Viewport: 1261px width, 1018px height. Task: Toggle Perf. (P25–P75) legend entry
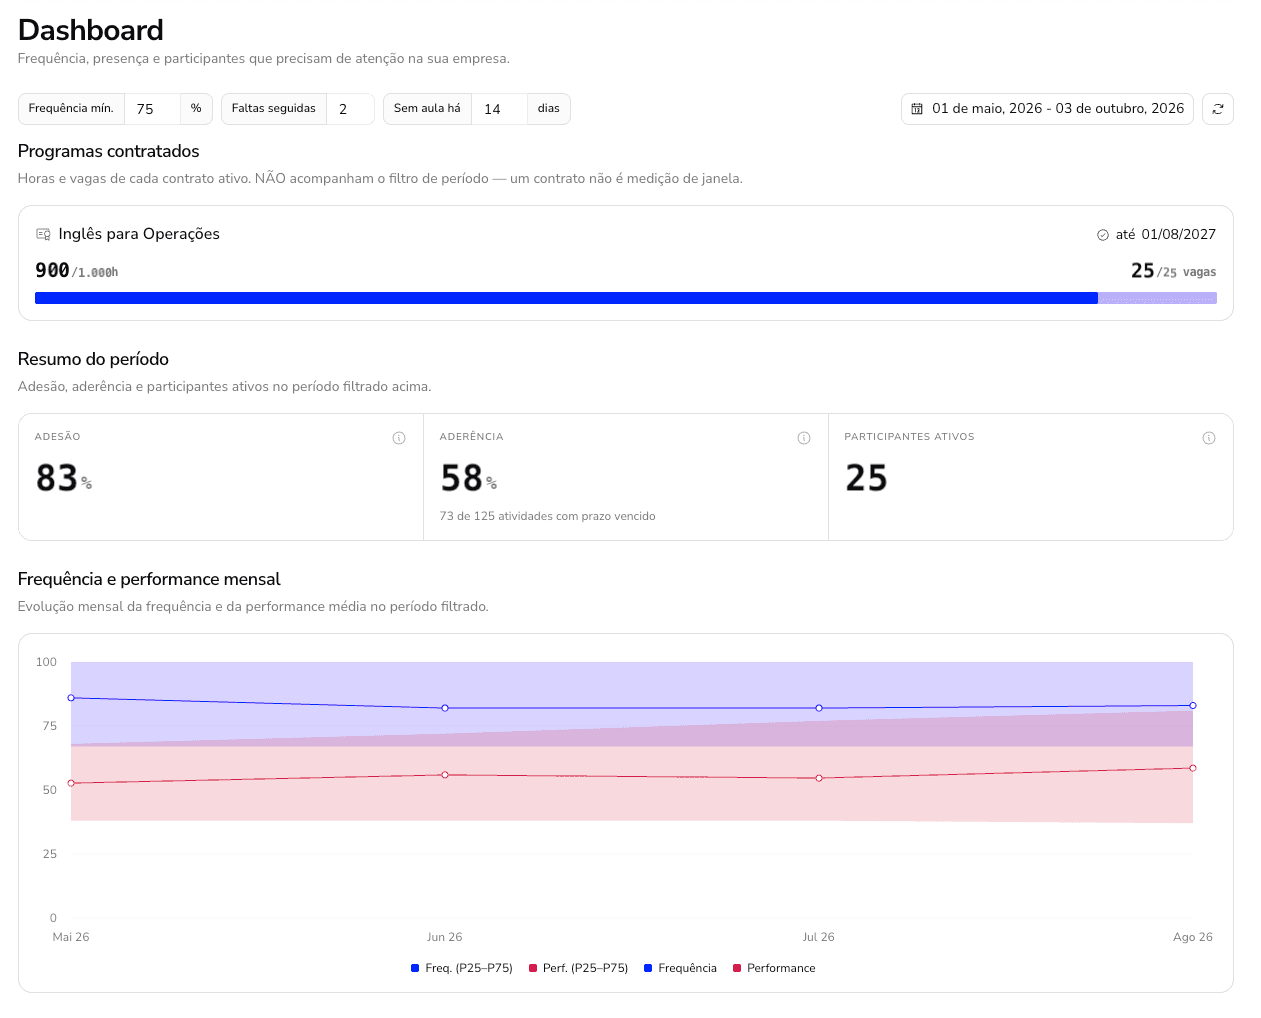click(x=579, y=968)
